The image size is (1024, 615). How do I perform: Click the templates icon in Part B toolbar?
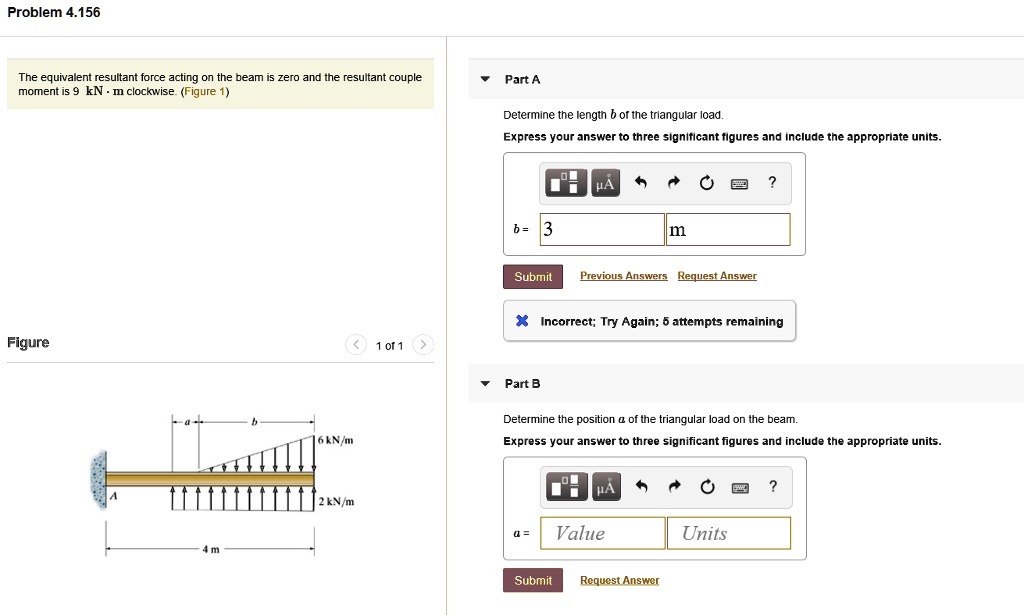click(565, 487)
